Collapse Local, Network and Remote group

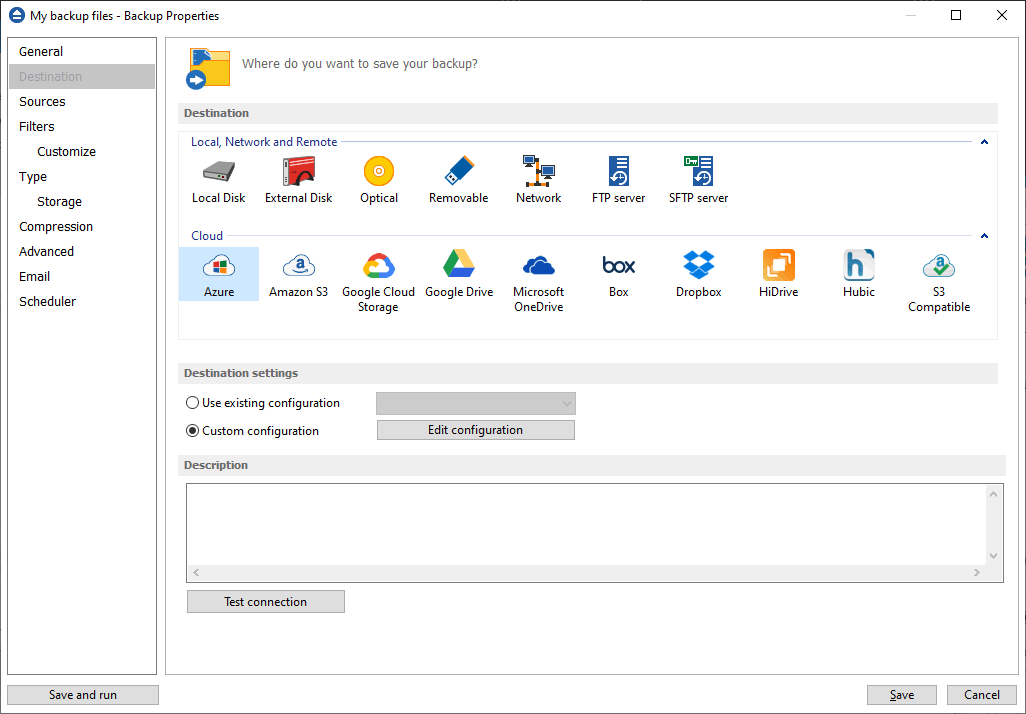[984, 142]
